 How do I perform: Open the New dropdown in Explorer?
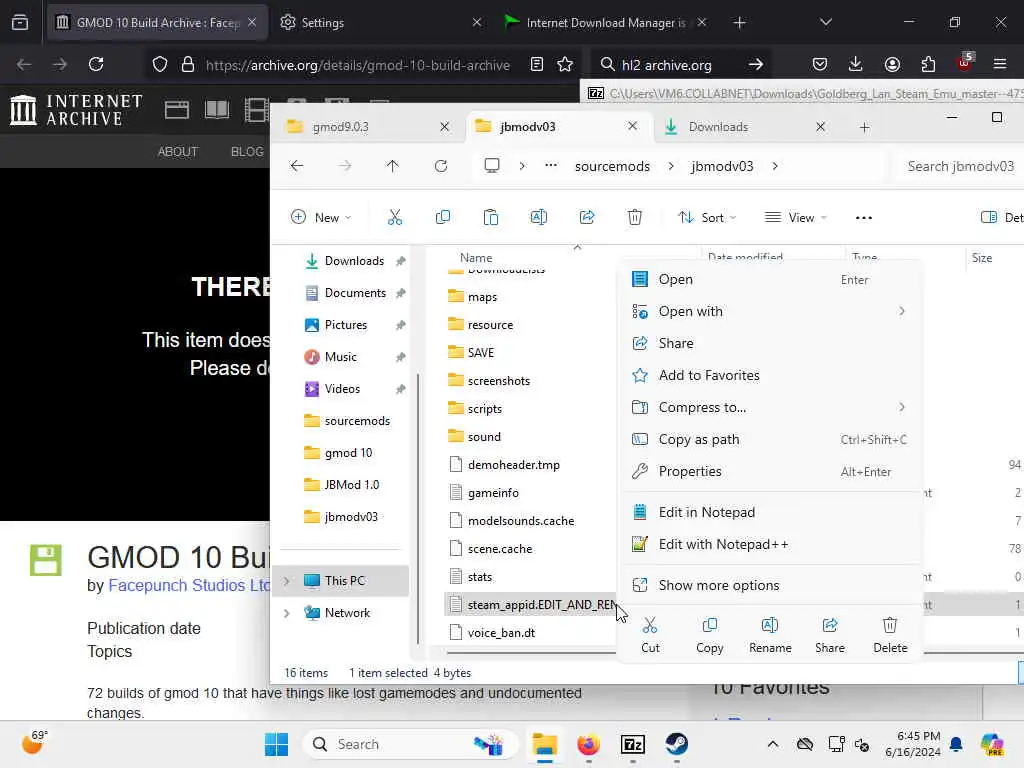321,217
